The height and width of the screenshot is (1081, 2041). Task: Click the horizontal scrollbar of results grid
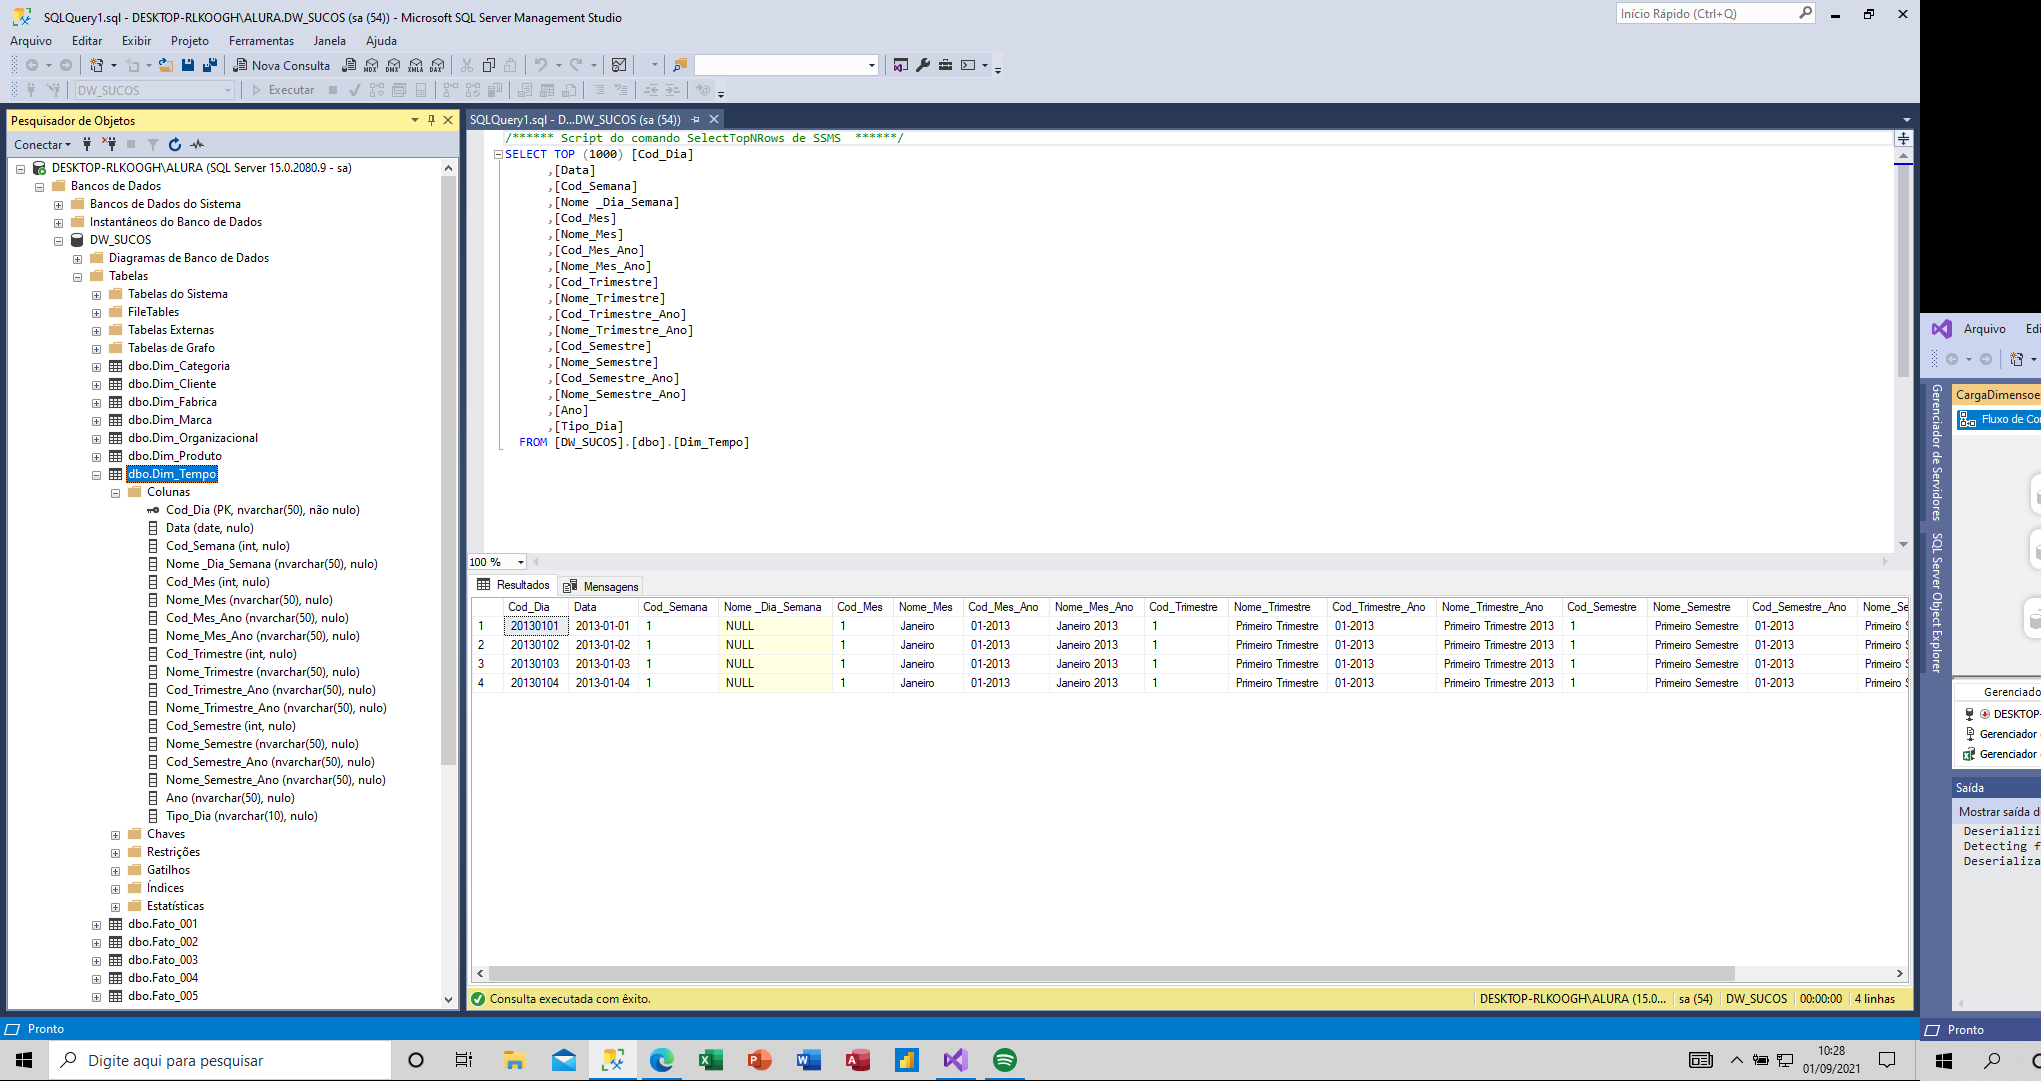pyautogui.click(x=1111, y=973)
